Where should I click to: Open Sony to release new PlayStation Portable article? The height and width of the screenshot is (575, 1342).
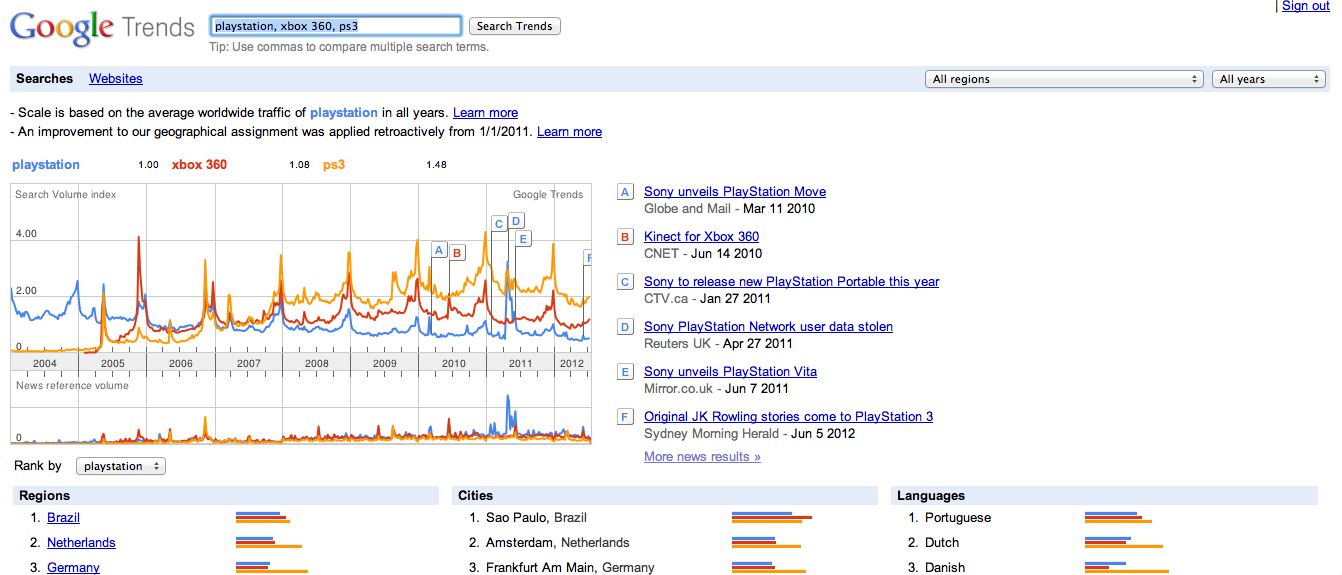pyautogui.click(x=792, y=282)
